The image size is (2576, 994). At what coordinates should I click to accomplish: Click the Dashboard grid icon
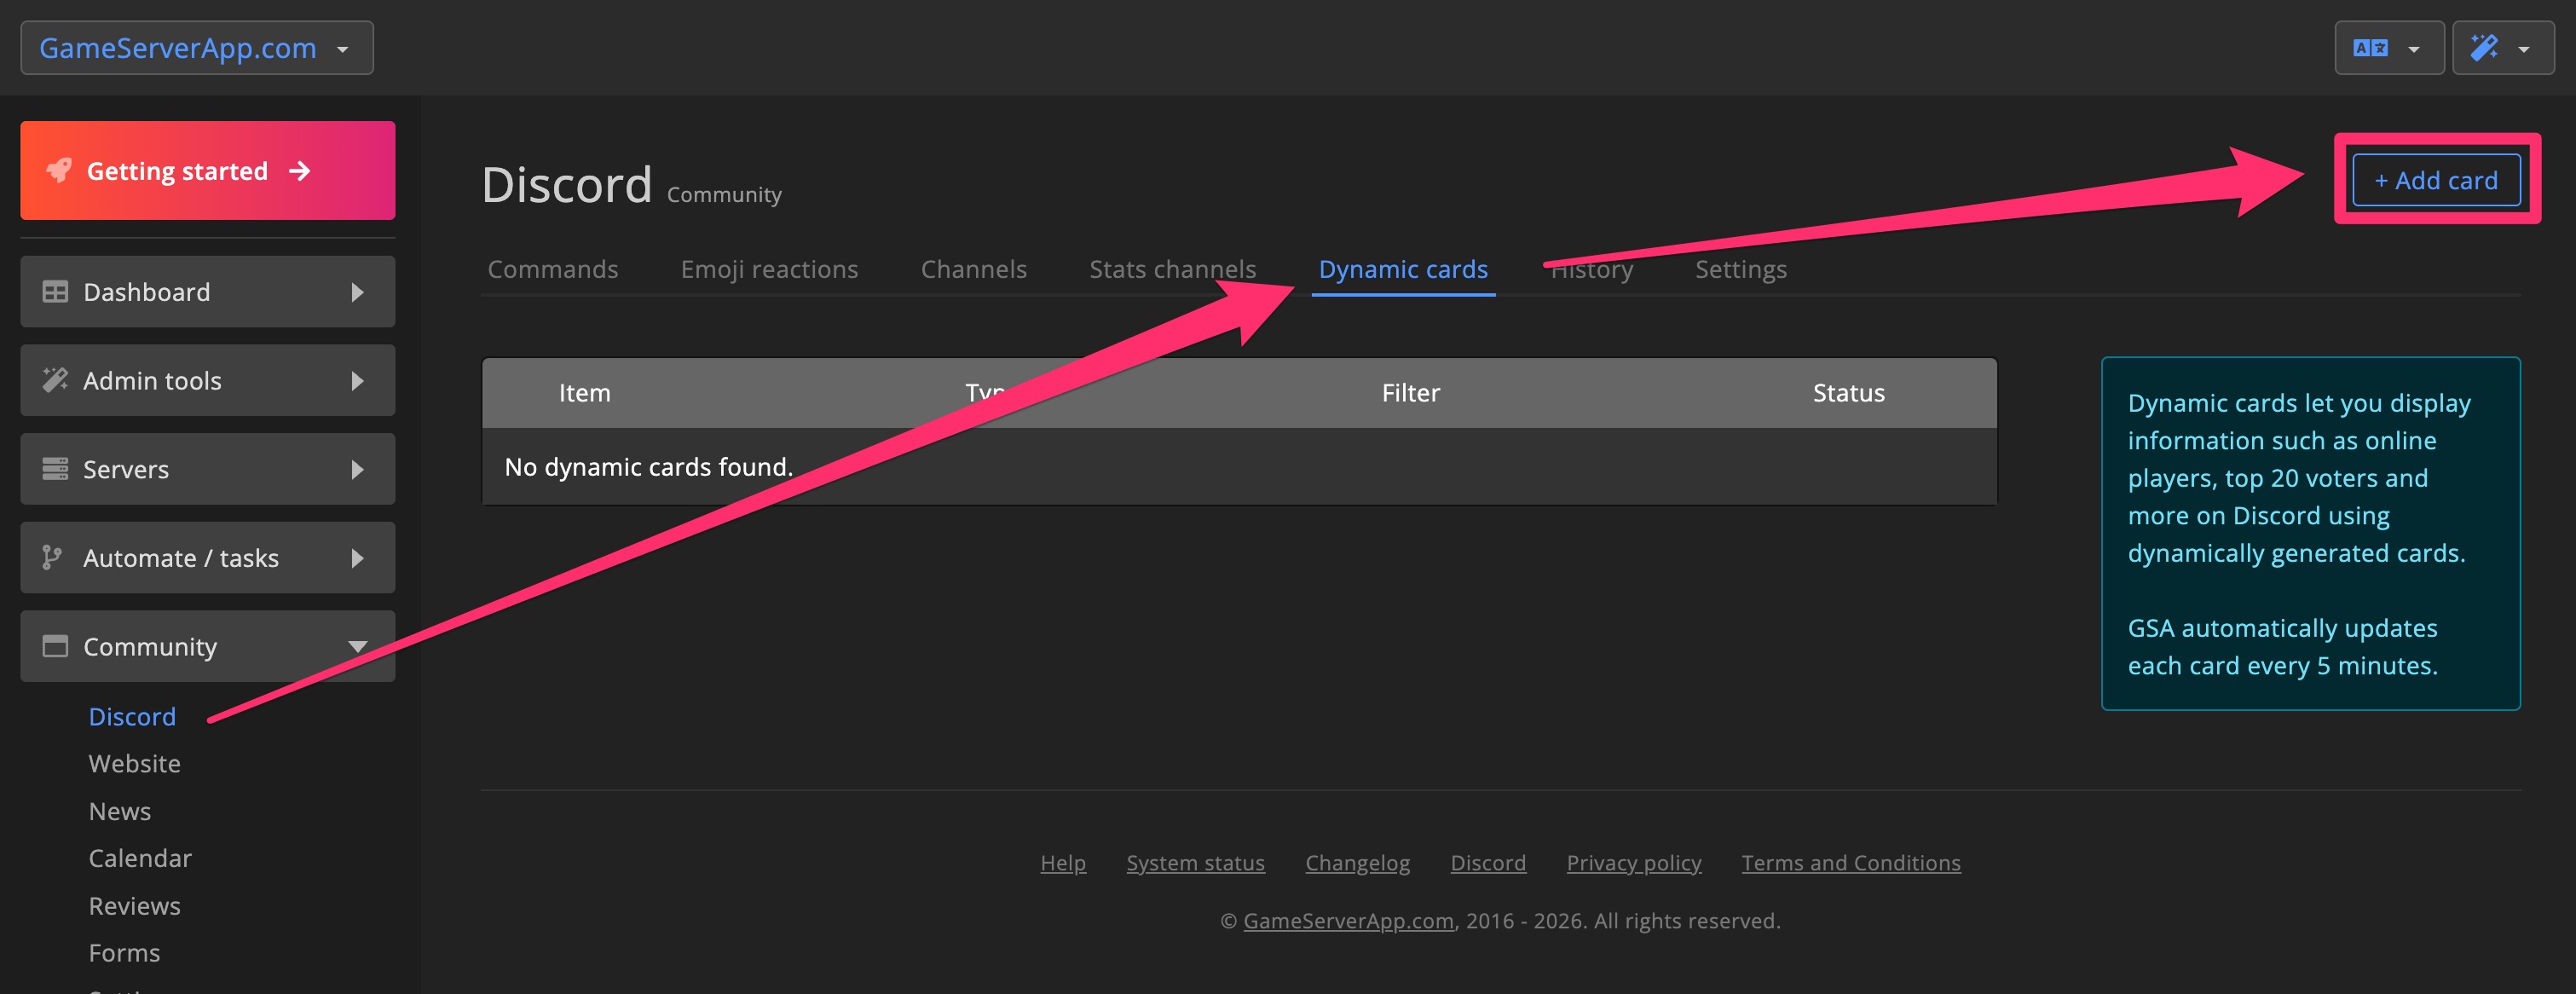[x=55, y=292]
